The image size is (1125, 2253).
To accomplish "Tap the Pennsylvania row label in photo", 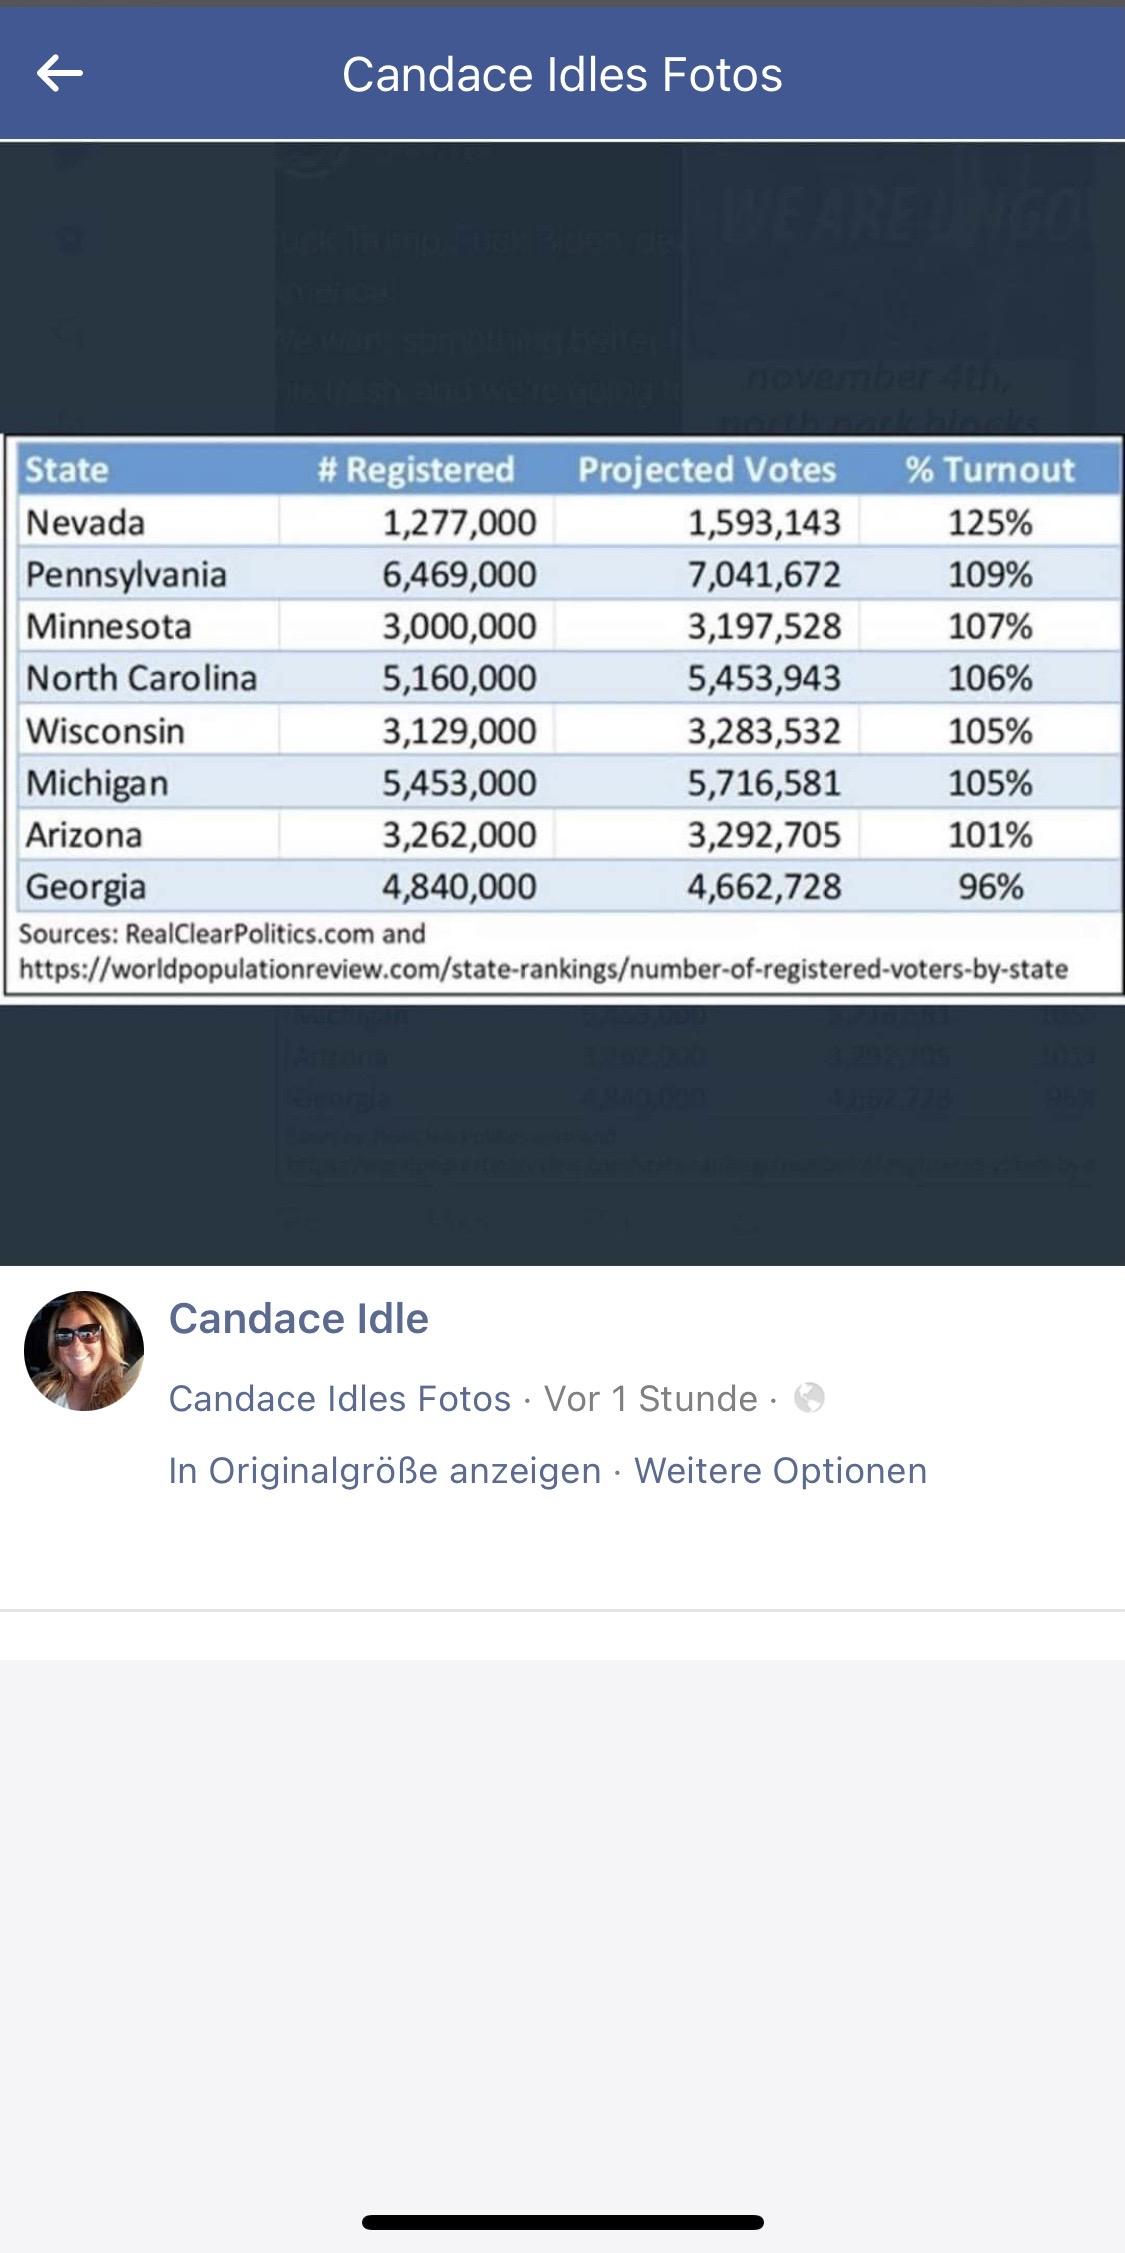I will pyautogui.click(x=126, y=575).
